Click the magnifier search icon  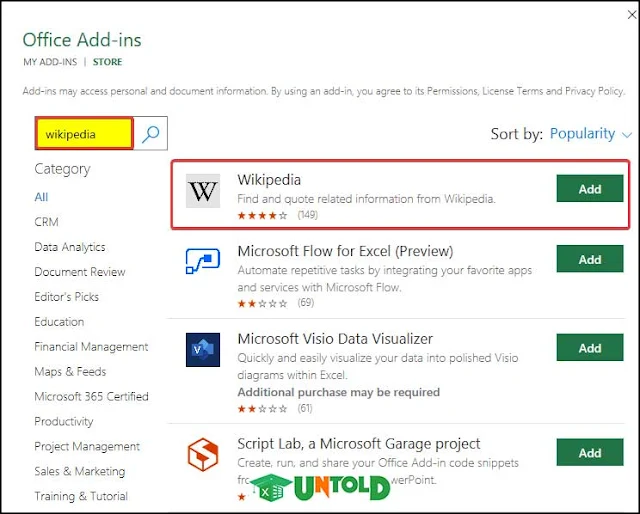[150, 134]
